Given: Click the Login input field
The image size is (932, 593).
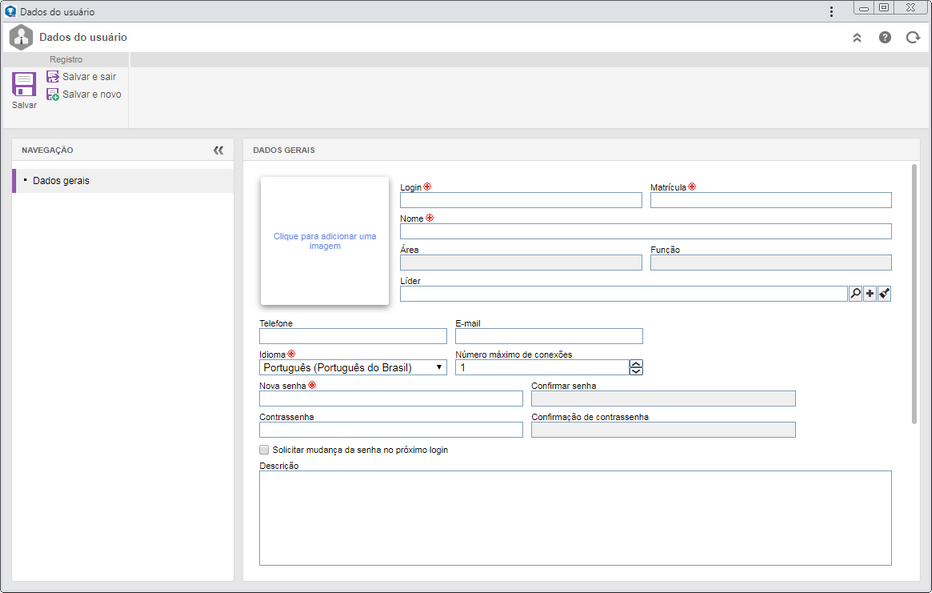Looking at the screenshot, I should point(521,200).
